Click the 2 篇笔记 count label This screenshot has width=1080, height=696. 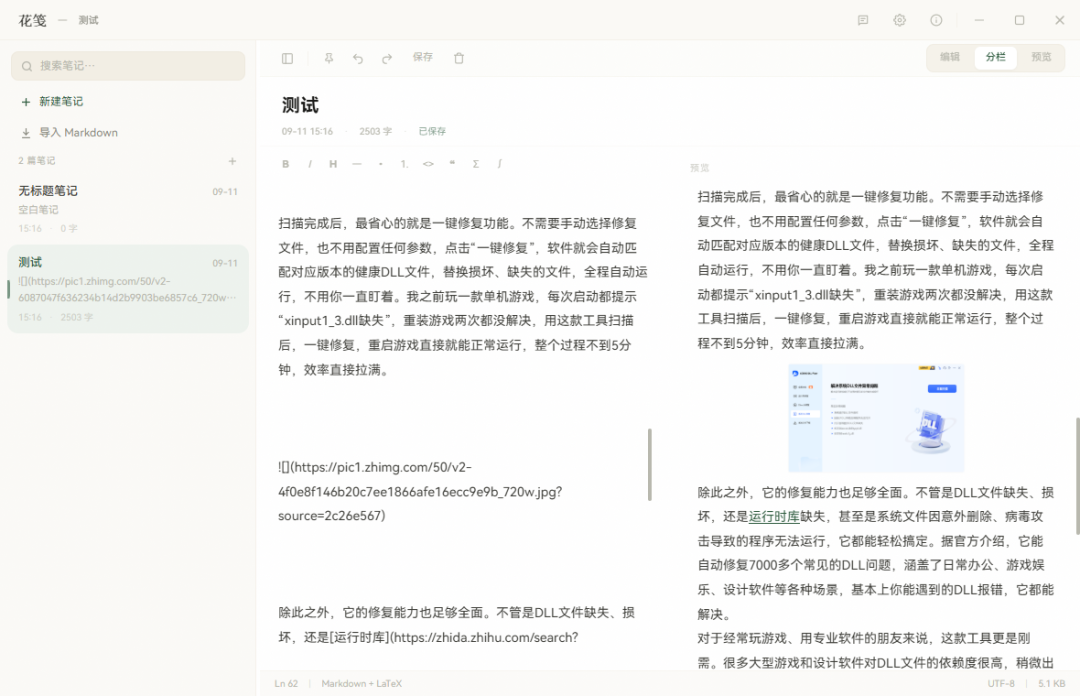click(37, 161)
